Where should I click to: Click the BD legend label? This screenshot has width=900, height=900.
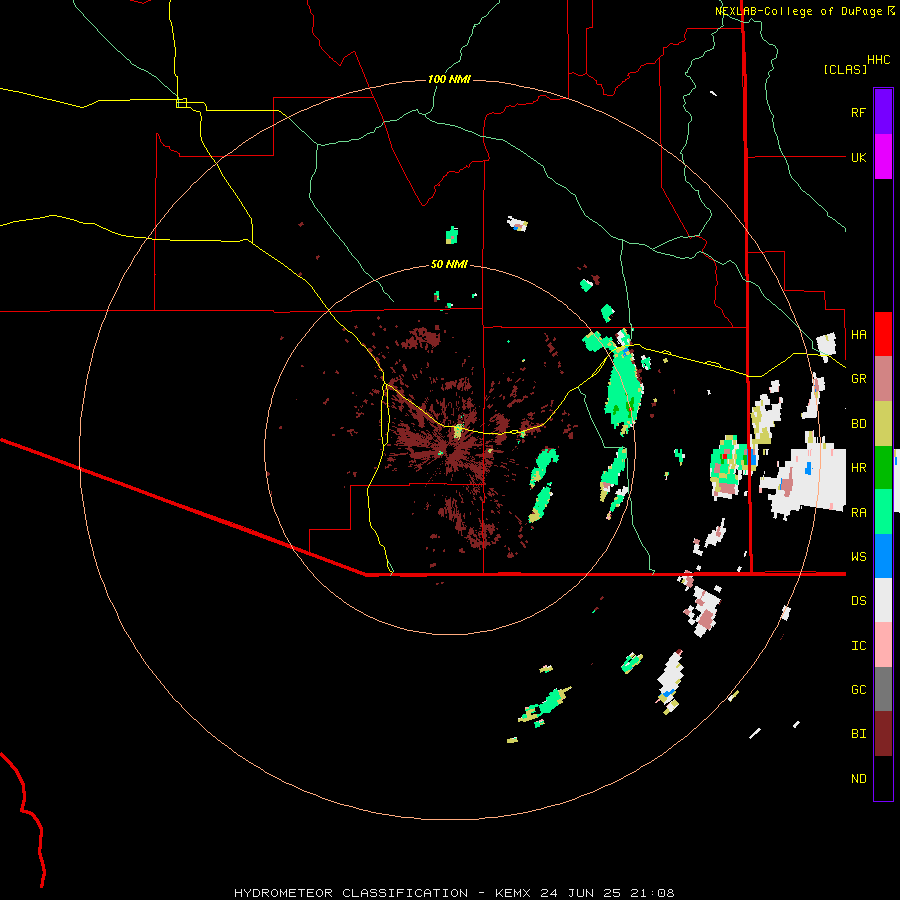pyautogui.click(x=858, y=423)
